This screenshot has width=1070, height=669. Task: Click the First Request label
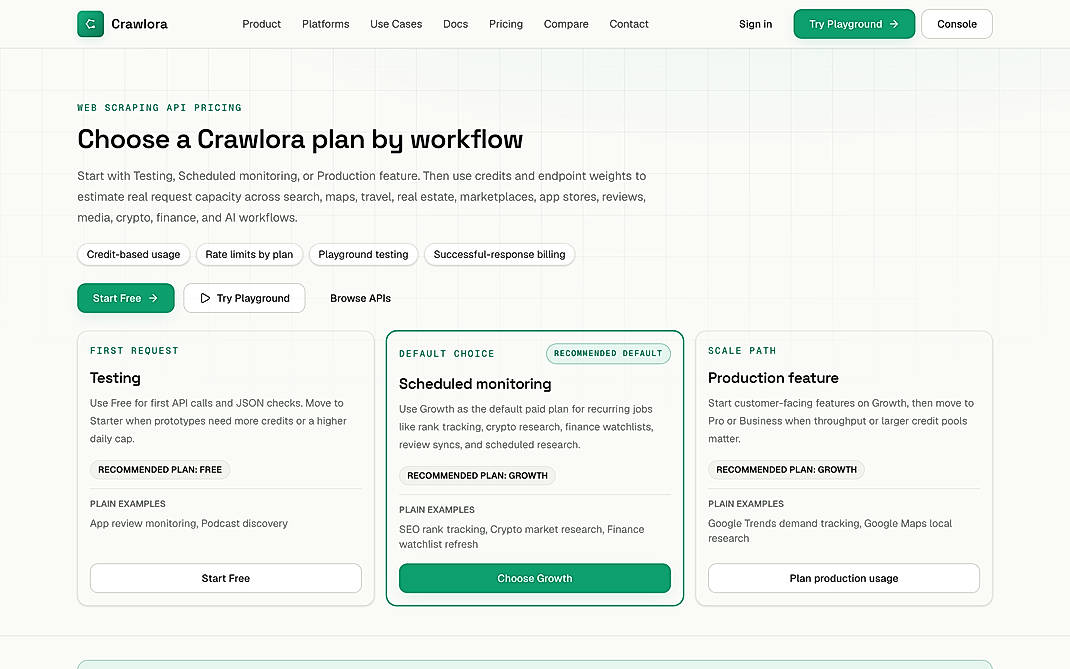(134, 351)
